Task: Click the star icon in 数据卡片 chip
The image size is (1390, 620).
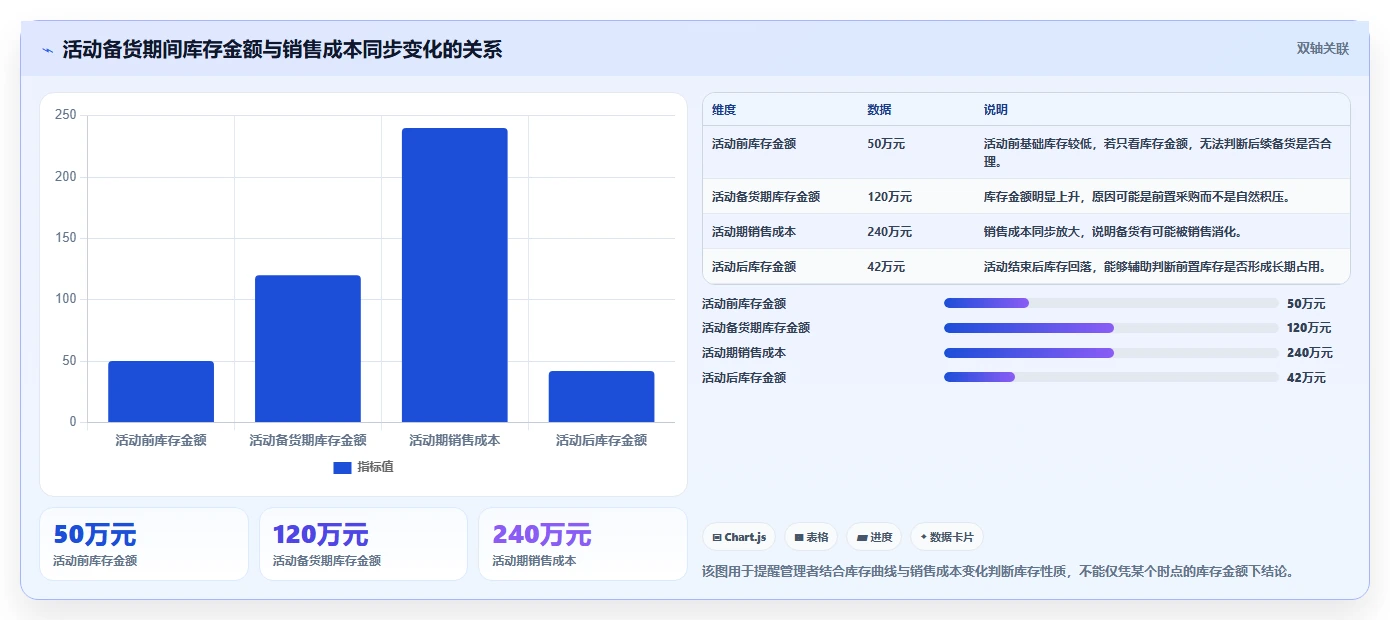Action: (x=923, y=537)
